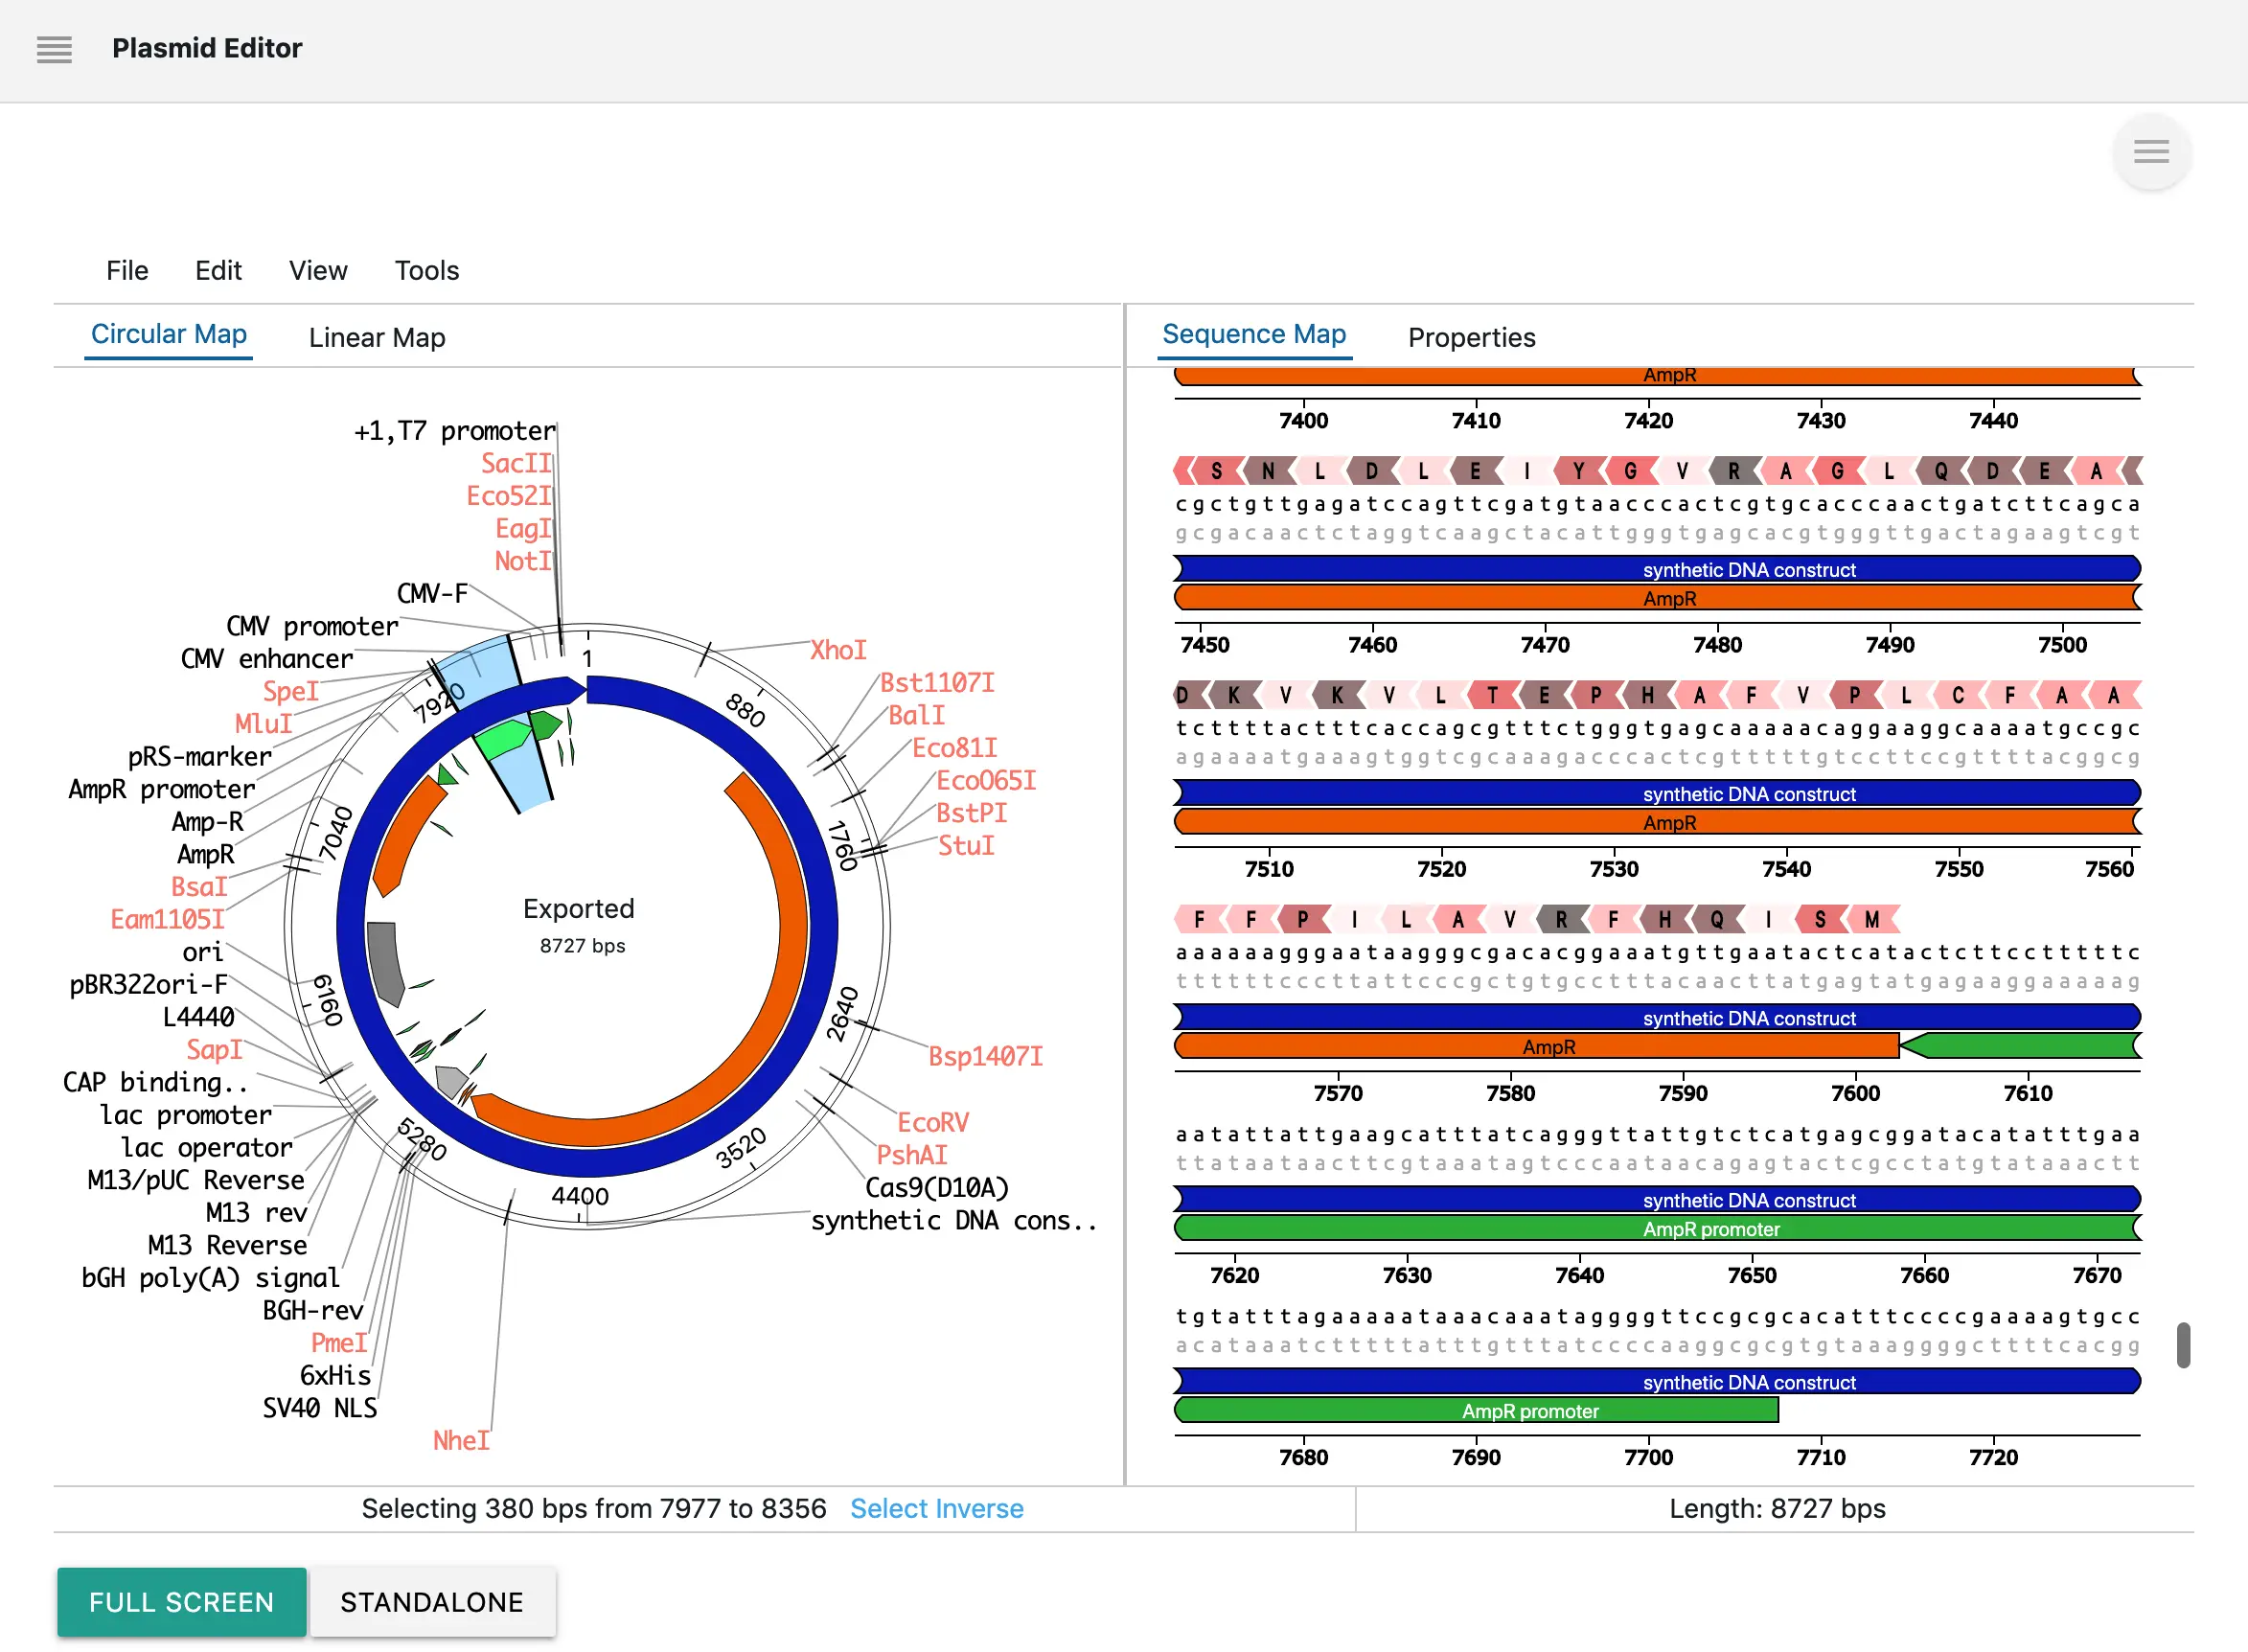2248x1652 pixels.
Task: Click the lac operator label
Action: [207, 1148]
